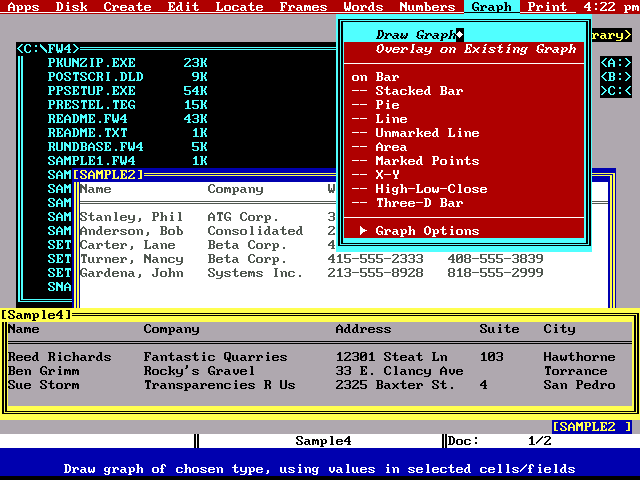This screenshot has height=480, width=640.
Task: Click the Name header in SAMPLE2
Action: tap(96, 189)
